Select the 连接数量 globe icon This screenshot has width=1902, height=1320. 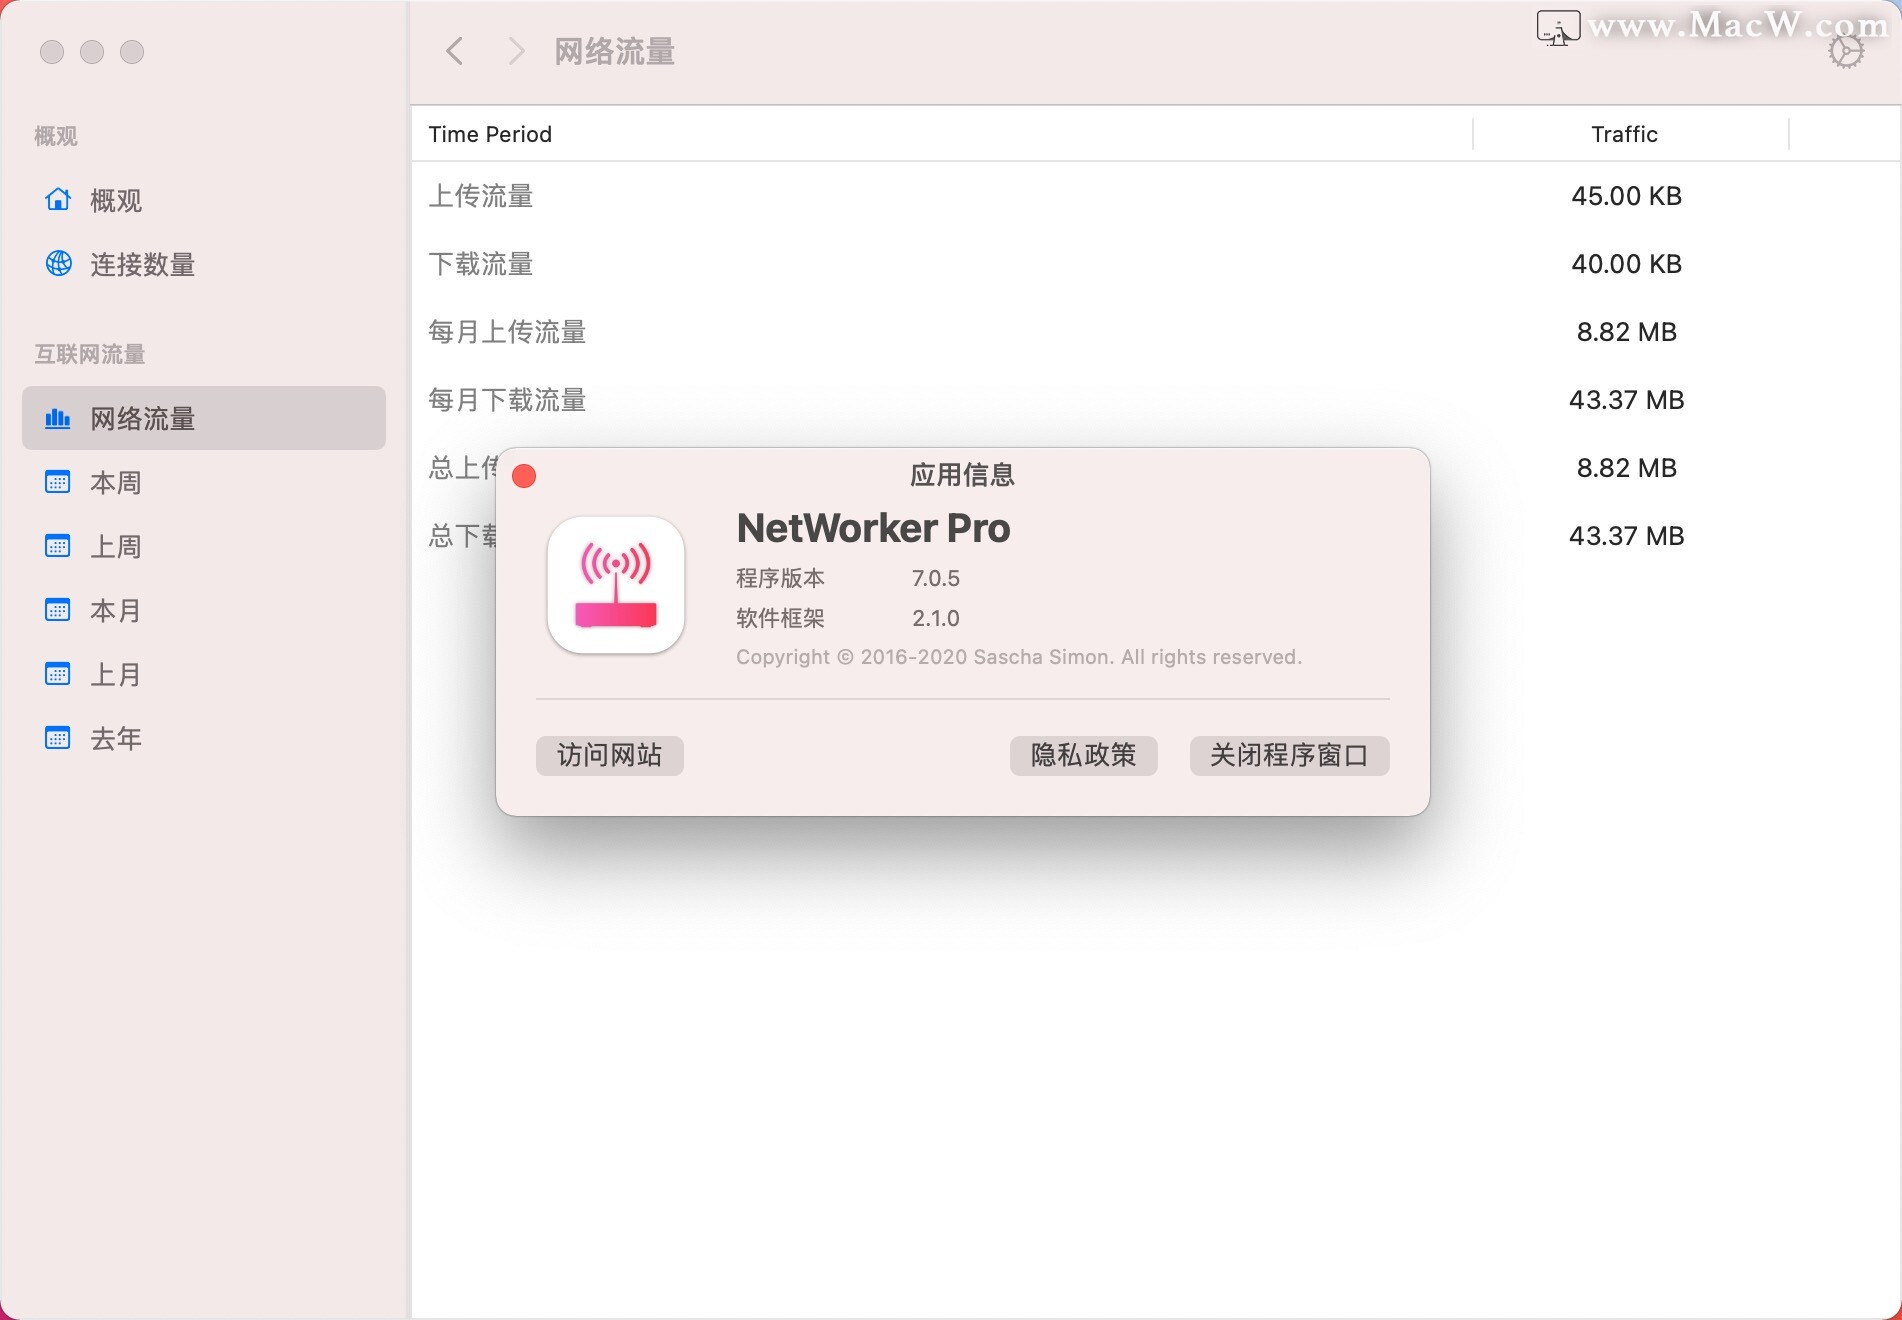(57, 264)
